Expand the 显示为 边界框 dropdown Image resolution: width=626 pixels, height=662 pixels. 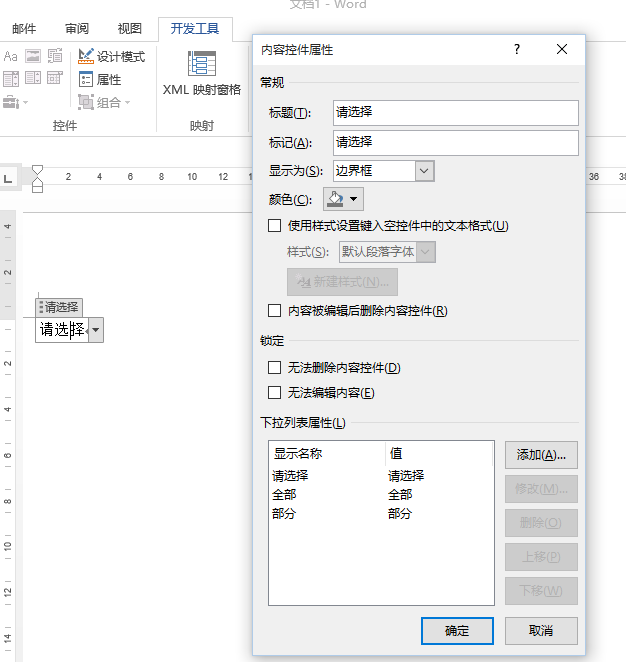[x=424, y=171]
